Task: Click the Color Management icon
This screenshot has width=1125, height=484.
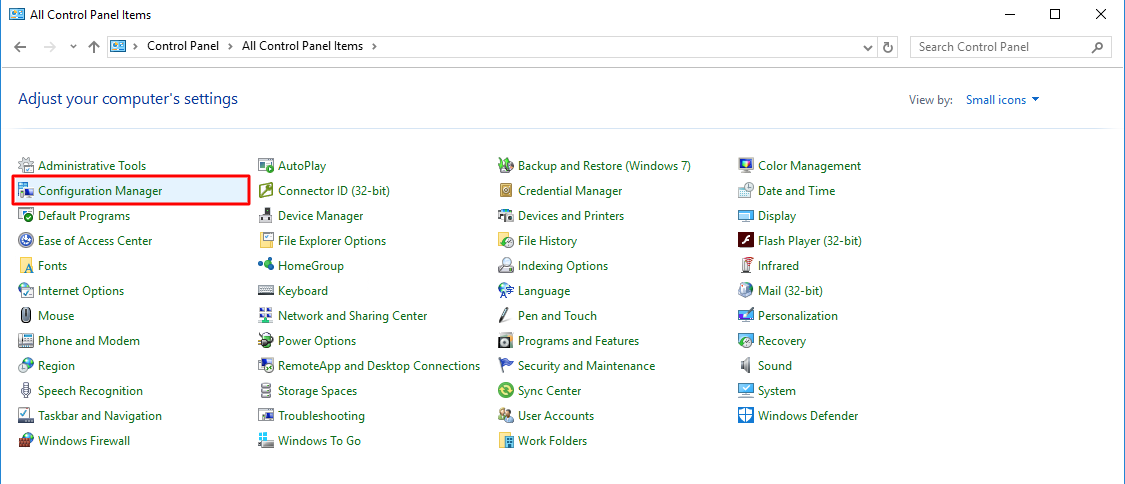Action: pos(746,166)
